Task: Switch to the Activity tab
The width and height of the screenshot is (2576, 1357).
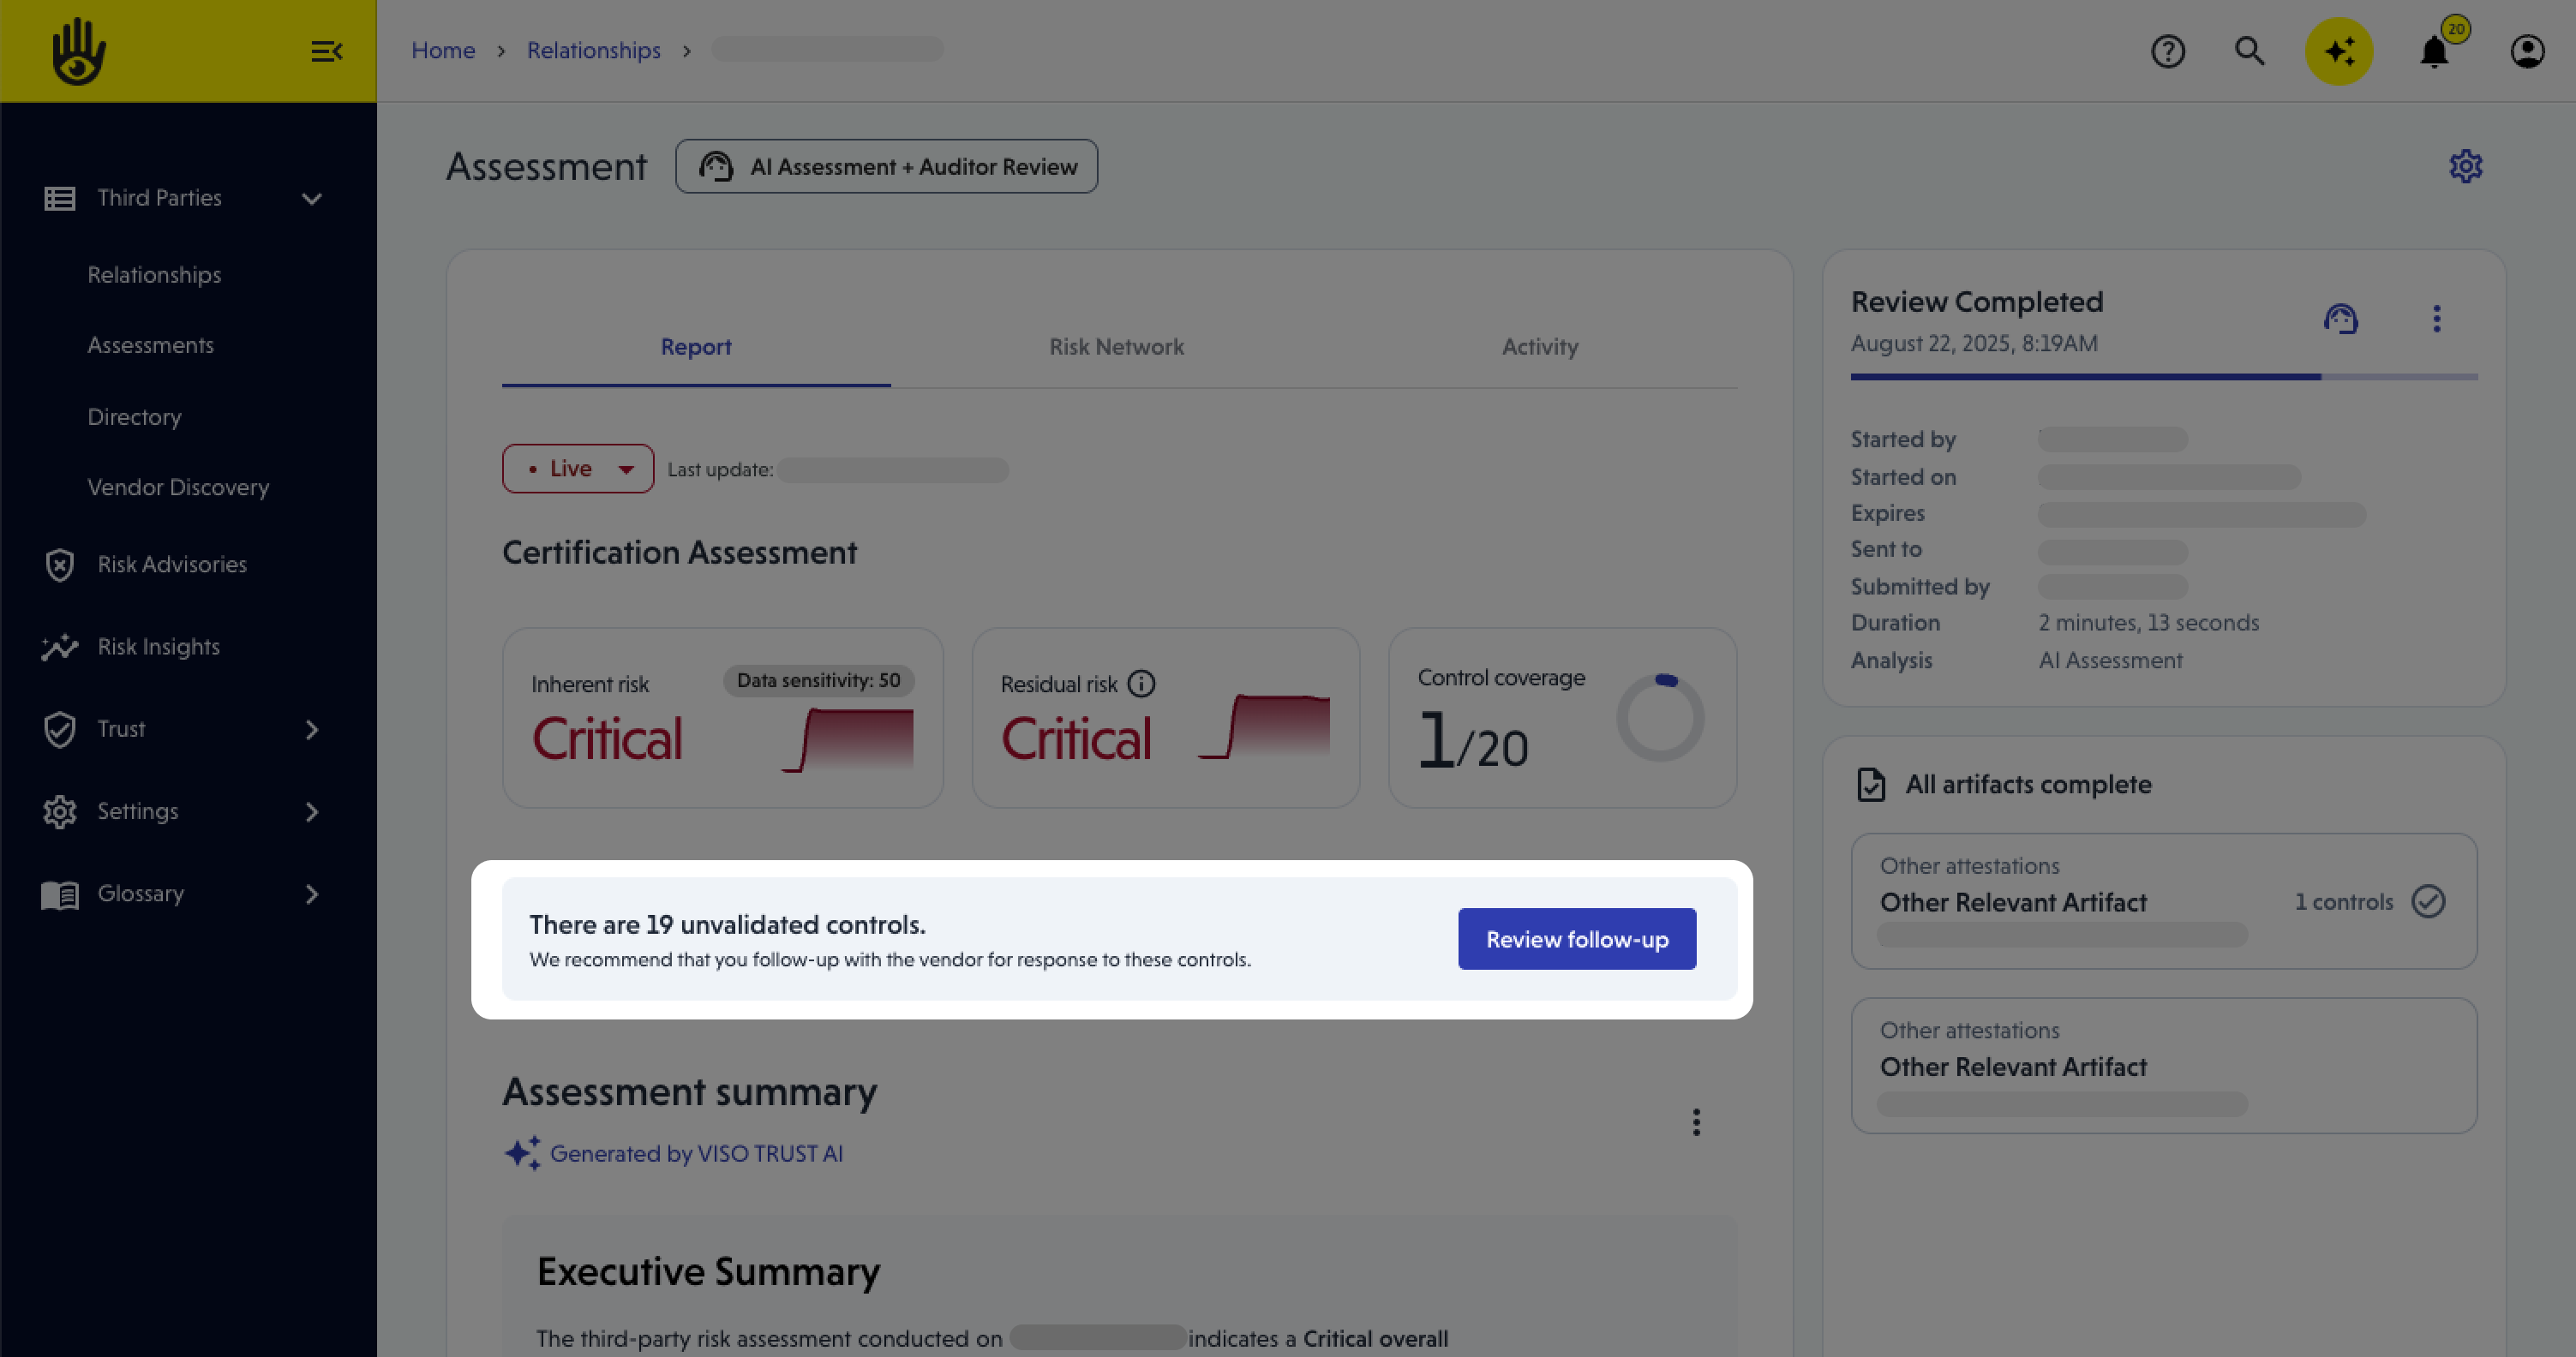Action: (x=1540, y=347)
